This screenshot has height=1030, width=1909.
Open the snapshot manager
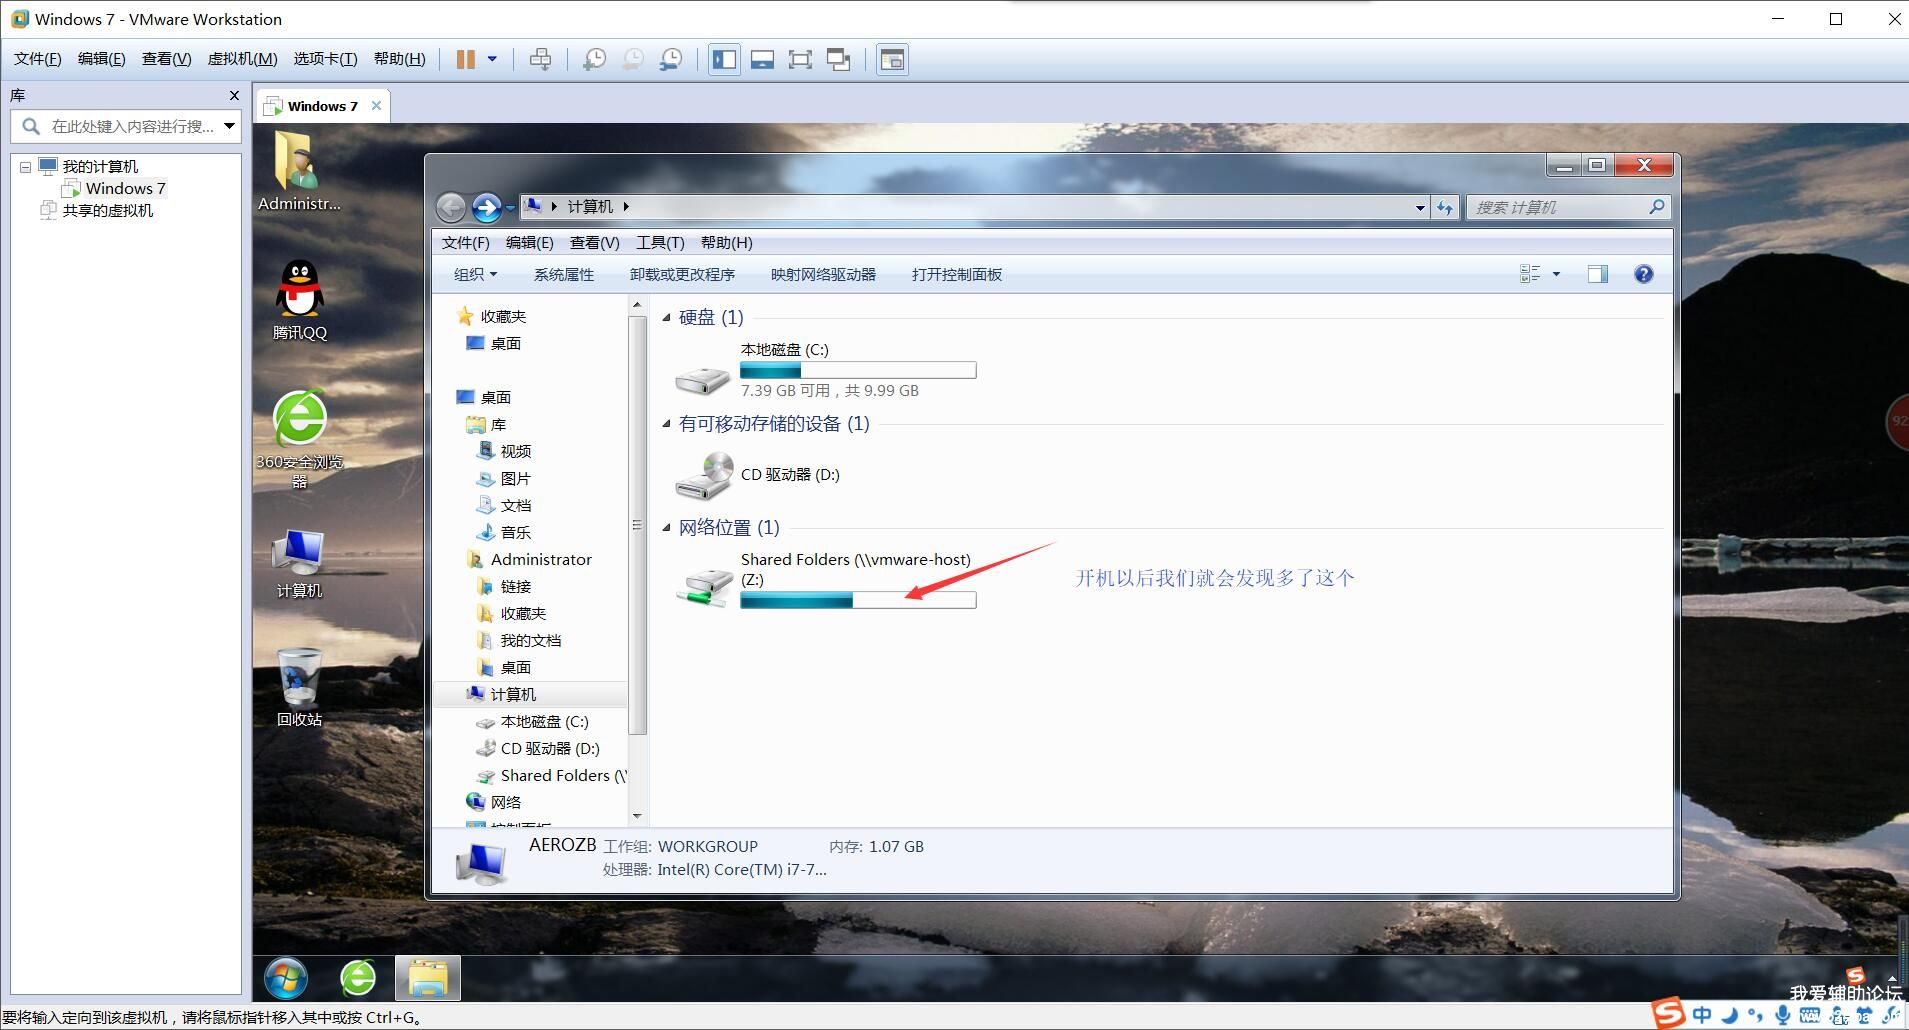[671, 60]
